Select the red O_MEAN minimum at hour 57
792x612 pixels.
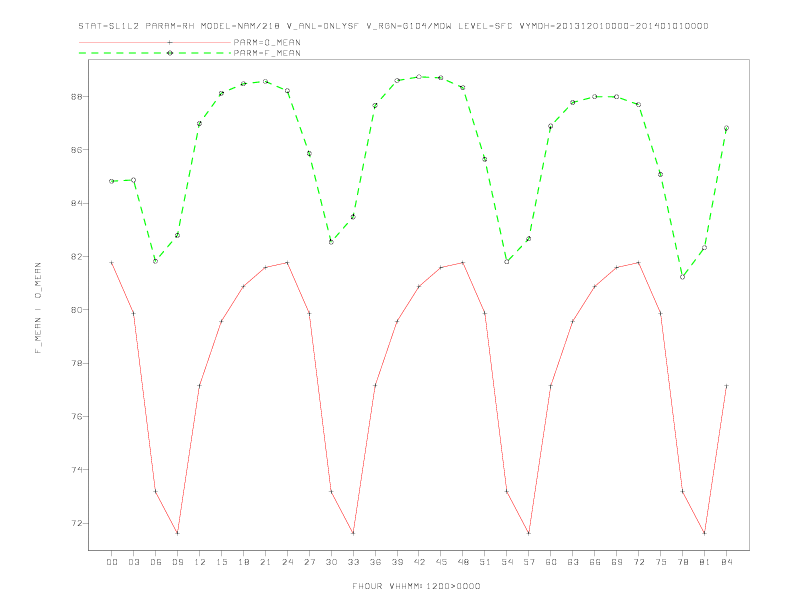[529, 533]
